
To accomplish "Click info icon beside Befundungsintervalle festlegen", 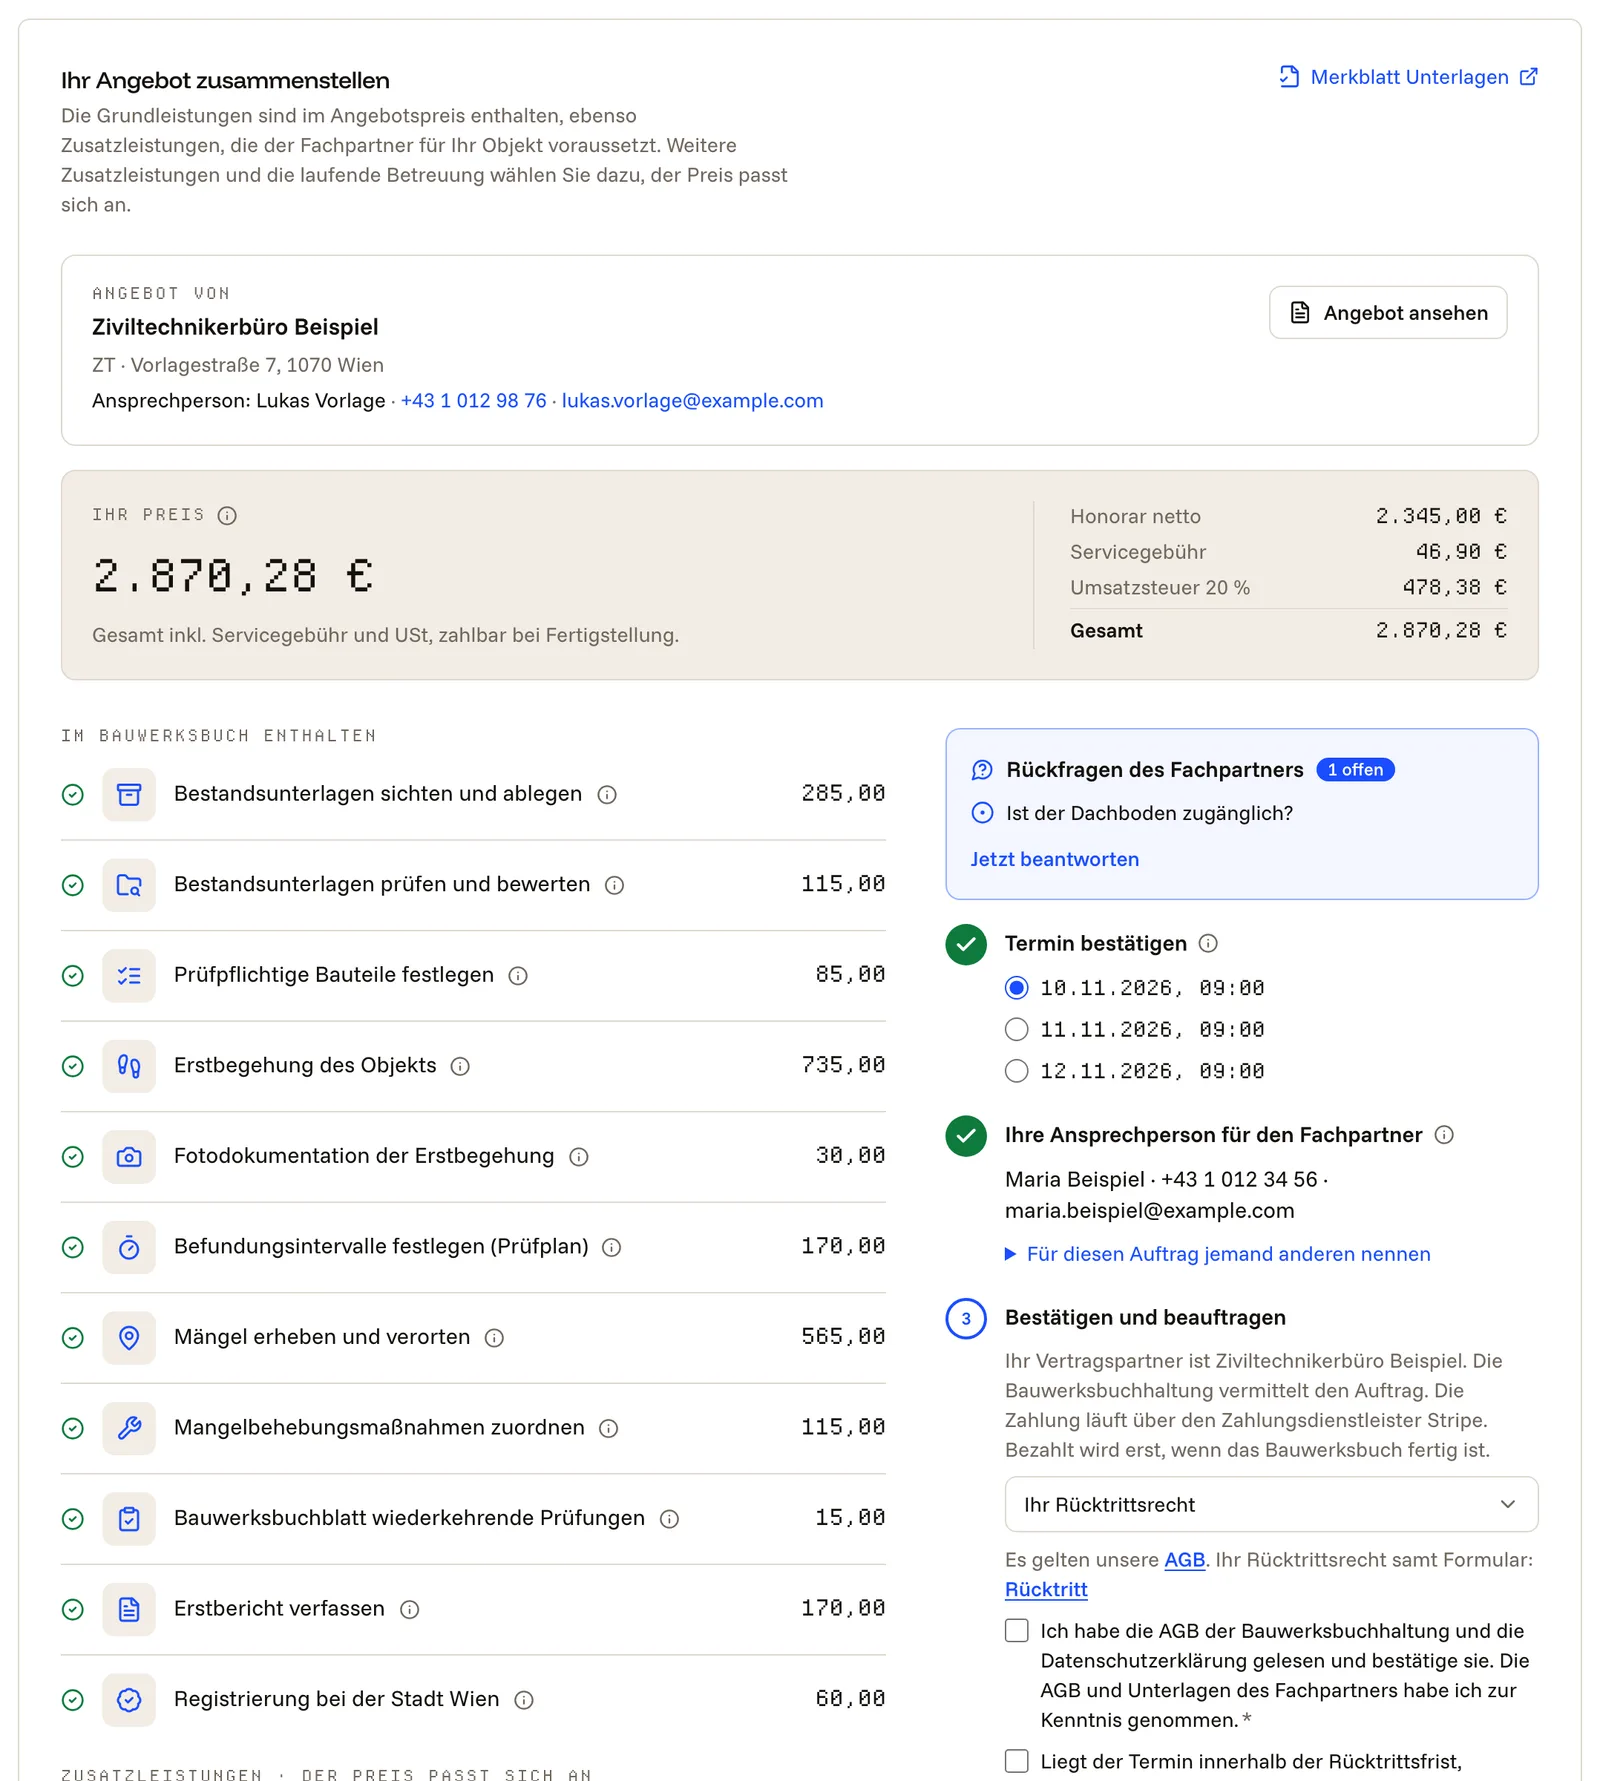I will tap(612, 1247).
